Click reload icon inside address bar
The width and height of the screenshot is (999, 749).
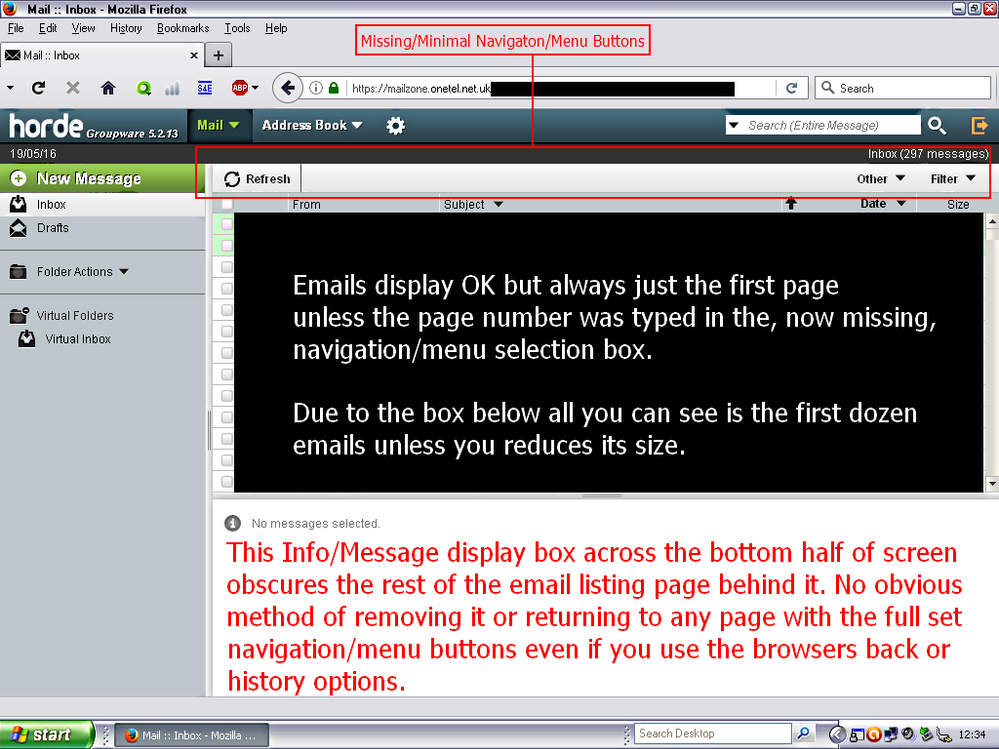pos(791,88)
